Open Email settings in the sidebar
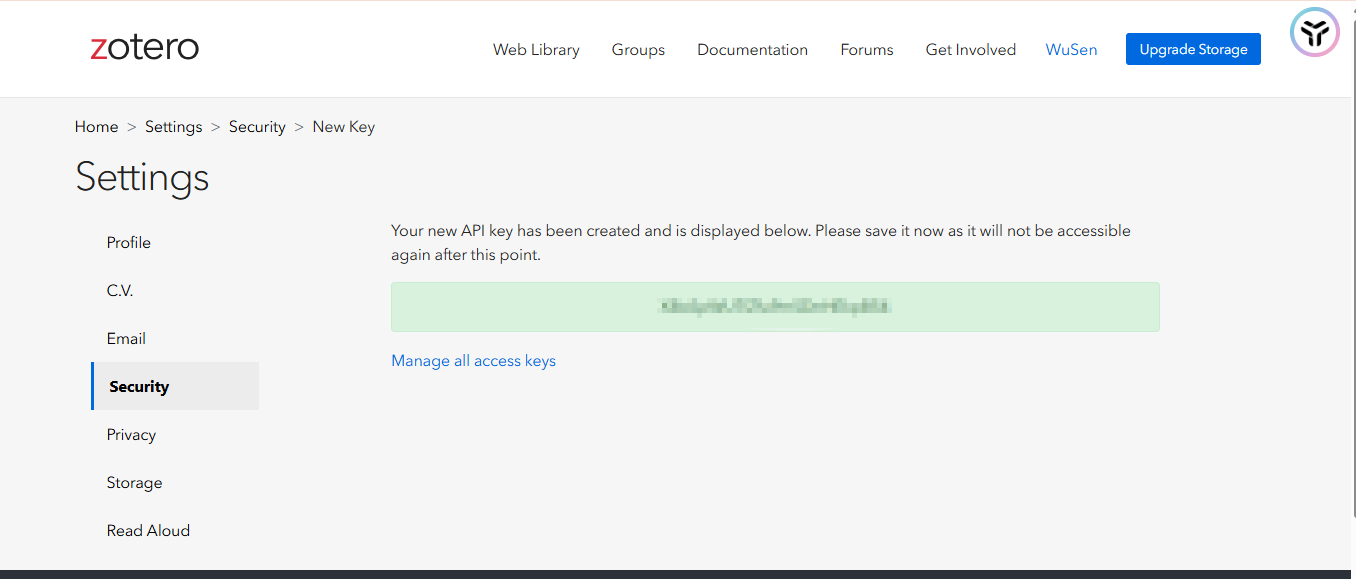 (x=126, y=338)
